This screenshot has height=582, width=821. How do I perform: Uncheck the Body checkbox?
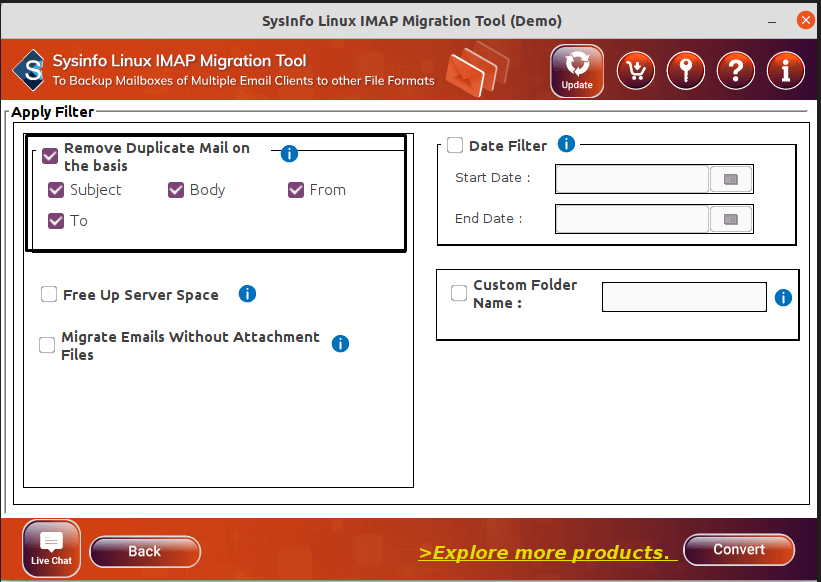click(x=176, y=190)
